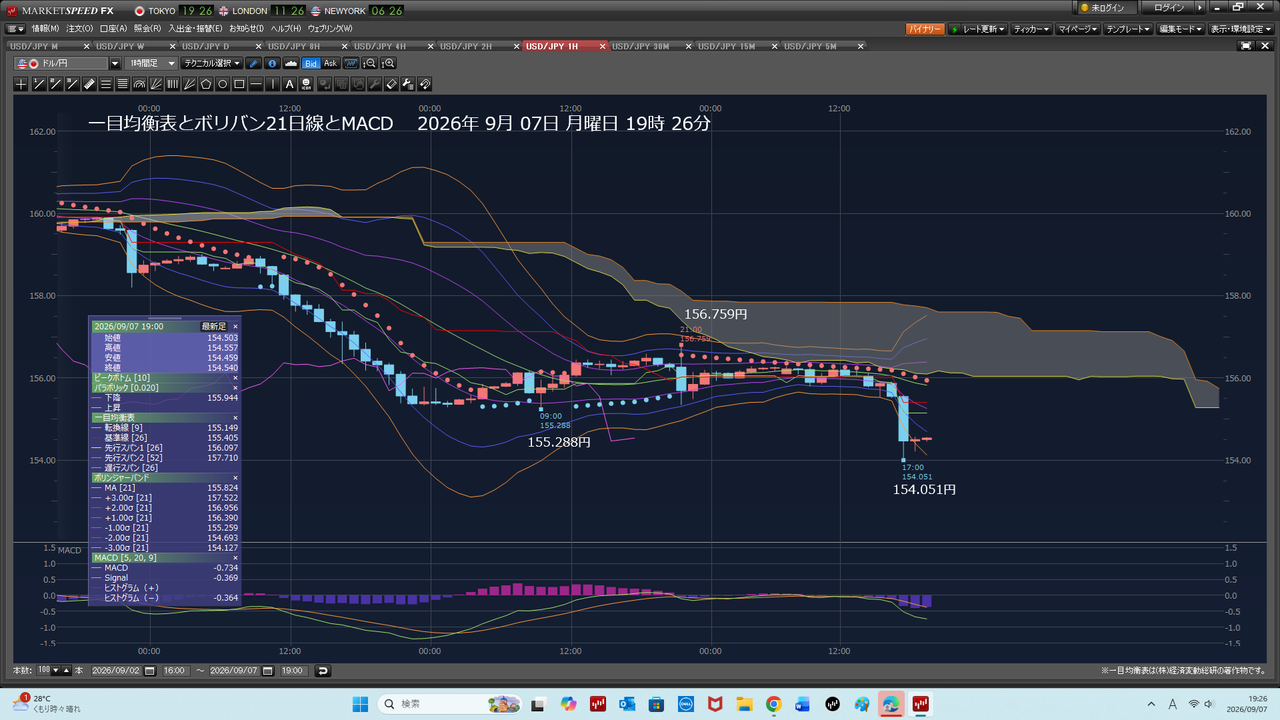Toggle the cloud chart-type button
The height and width of the screenshot is (720, 1280).
click(x=292, y=63)
